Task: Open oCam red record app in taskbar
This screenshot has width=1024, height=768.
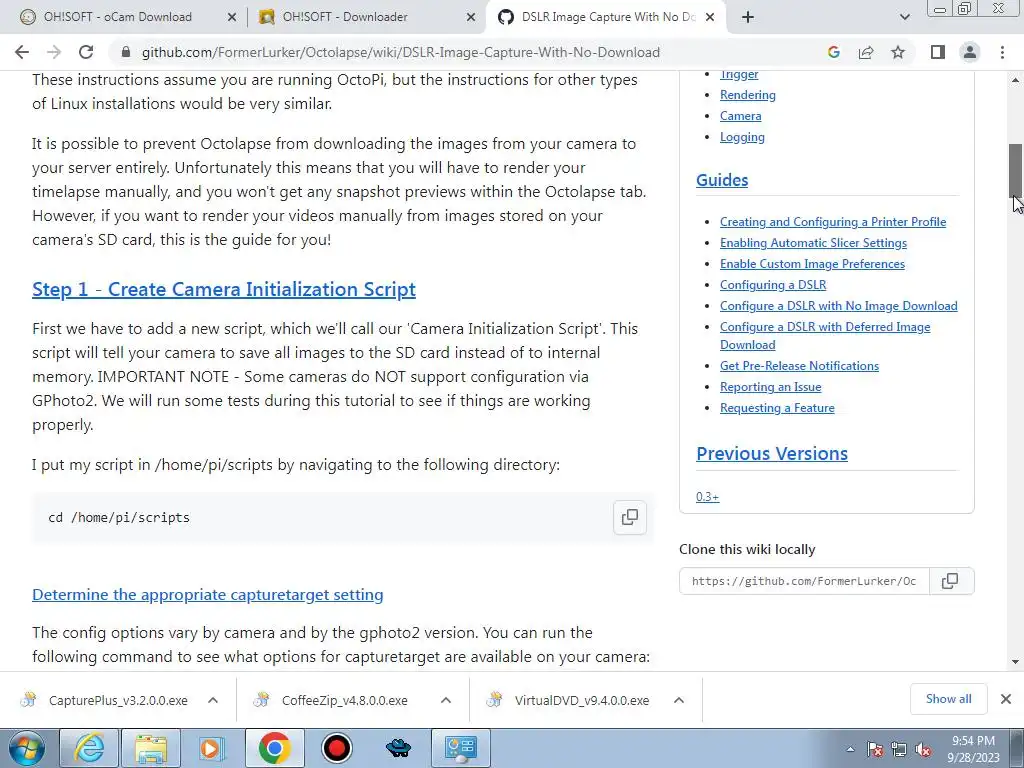Action: (x=337, y=748)
